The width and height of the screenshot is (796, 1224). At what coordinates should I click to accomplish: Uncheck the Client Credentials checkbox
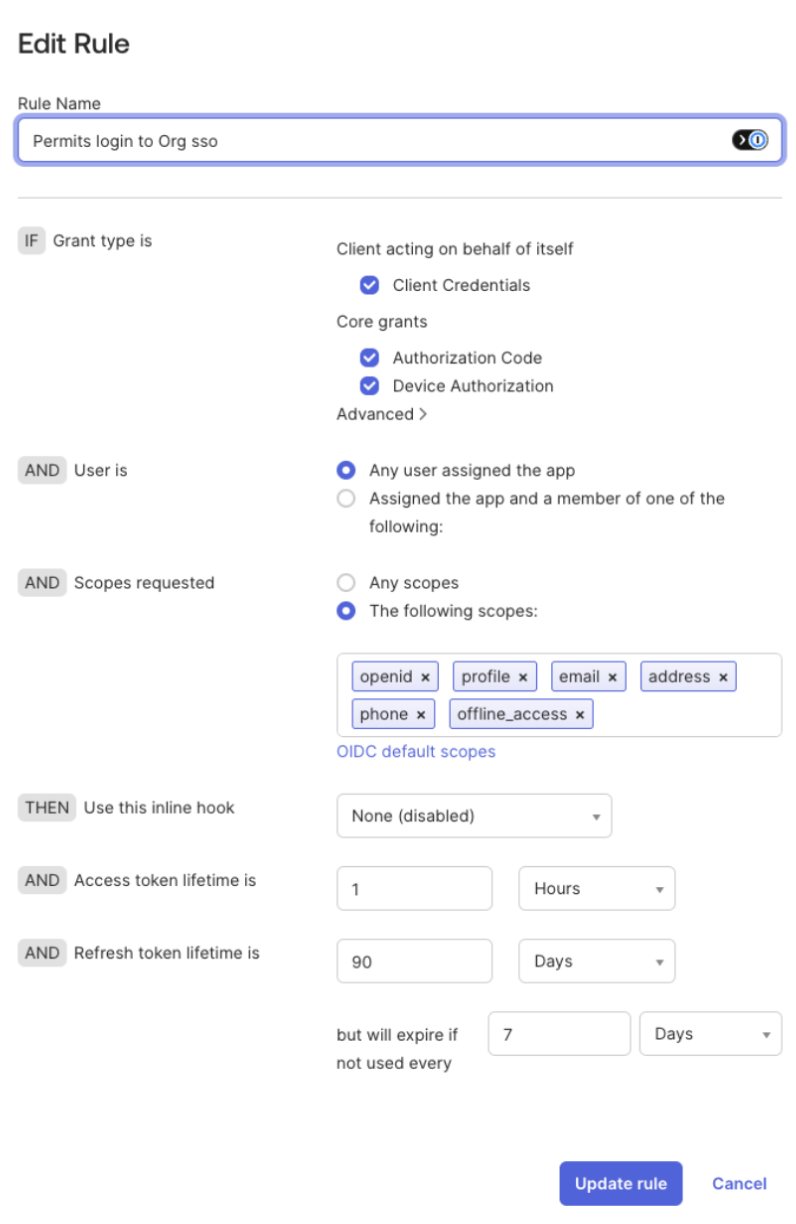coord(370,285)
